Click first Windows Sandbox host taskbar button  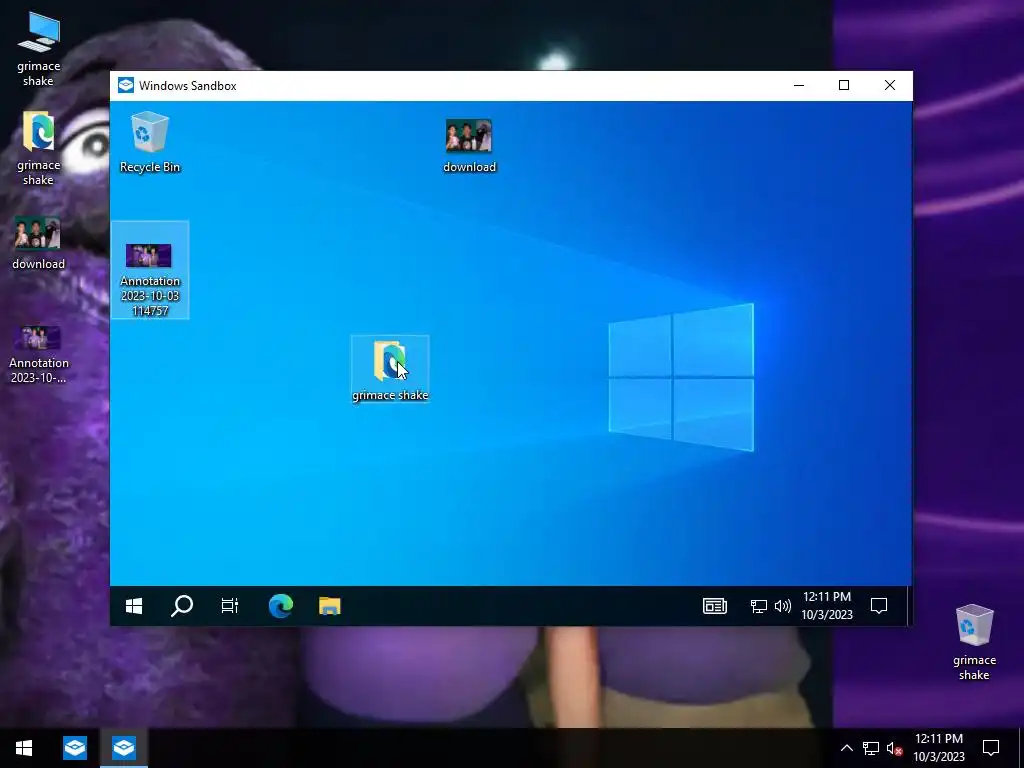[x=74, y=748]
